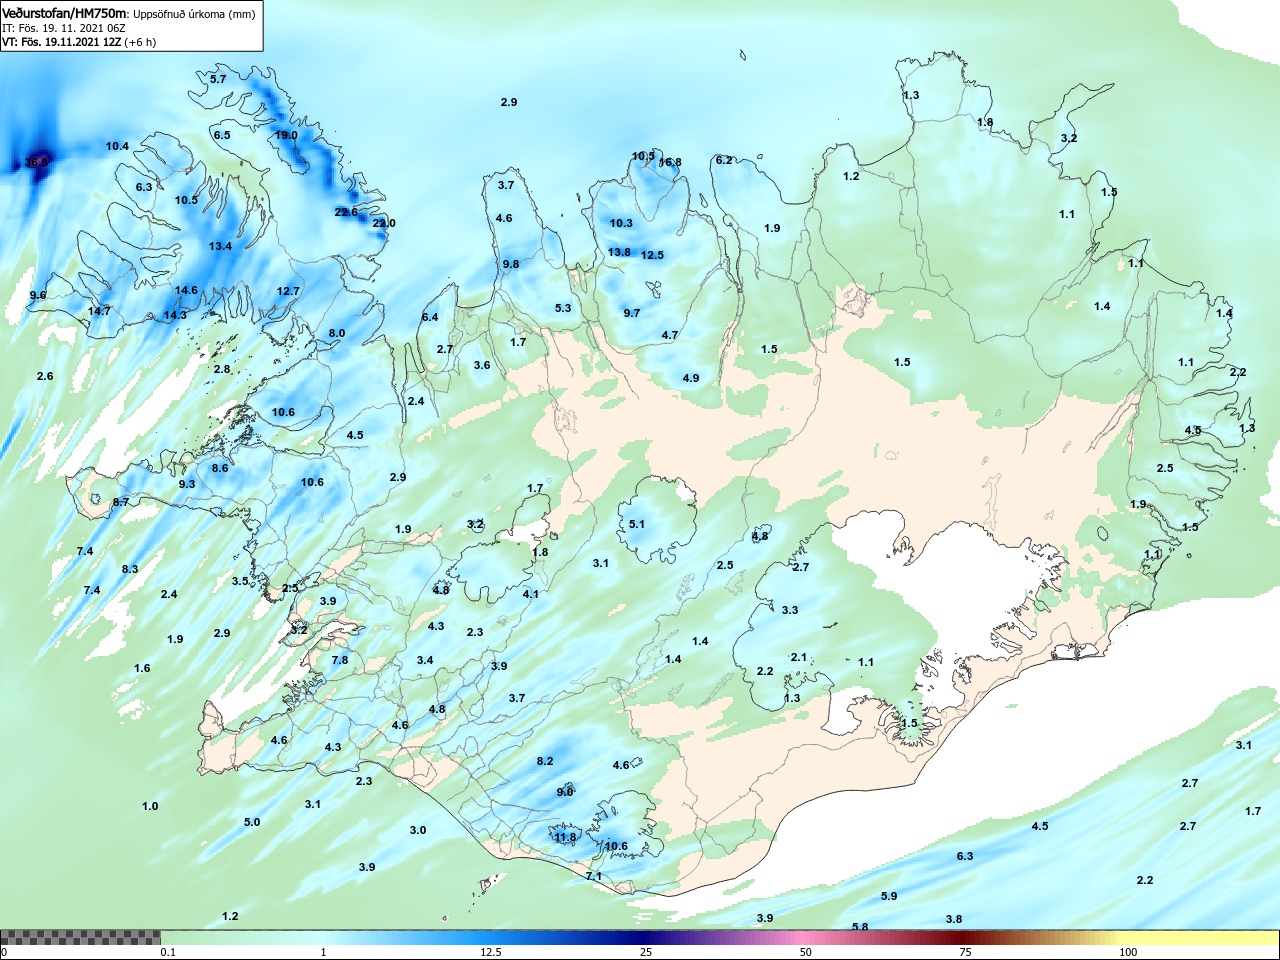Click the 5.9 value offshore southeast
This screenshot has width=1280, height=960.
click(x=889, y=896)
